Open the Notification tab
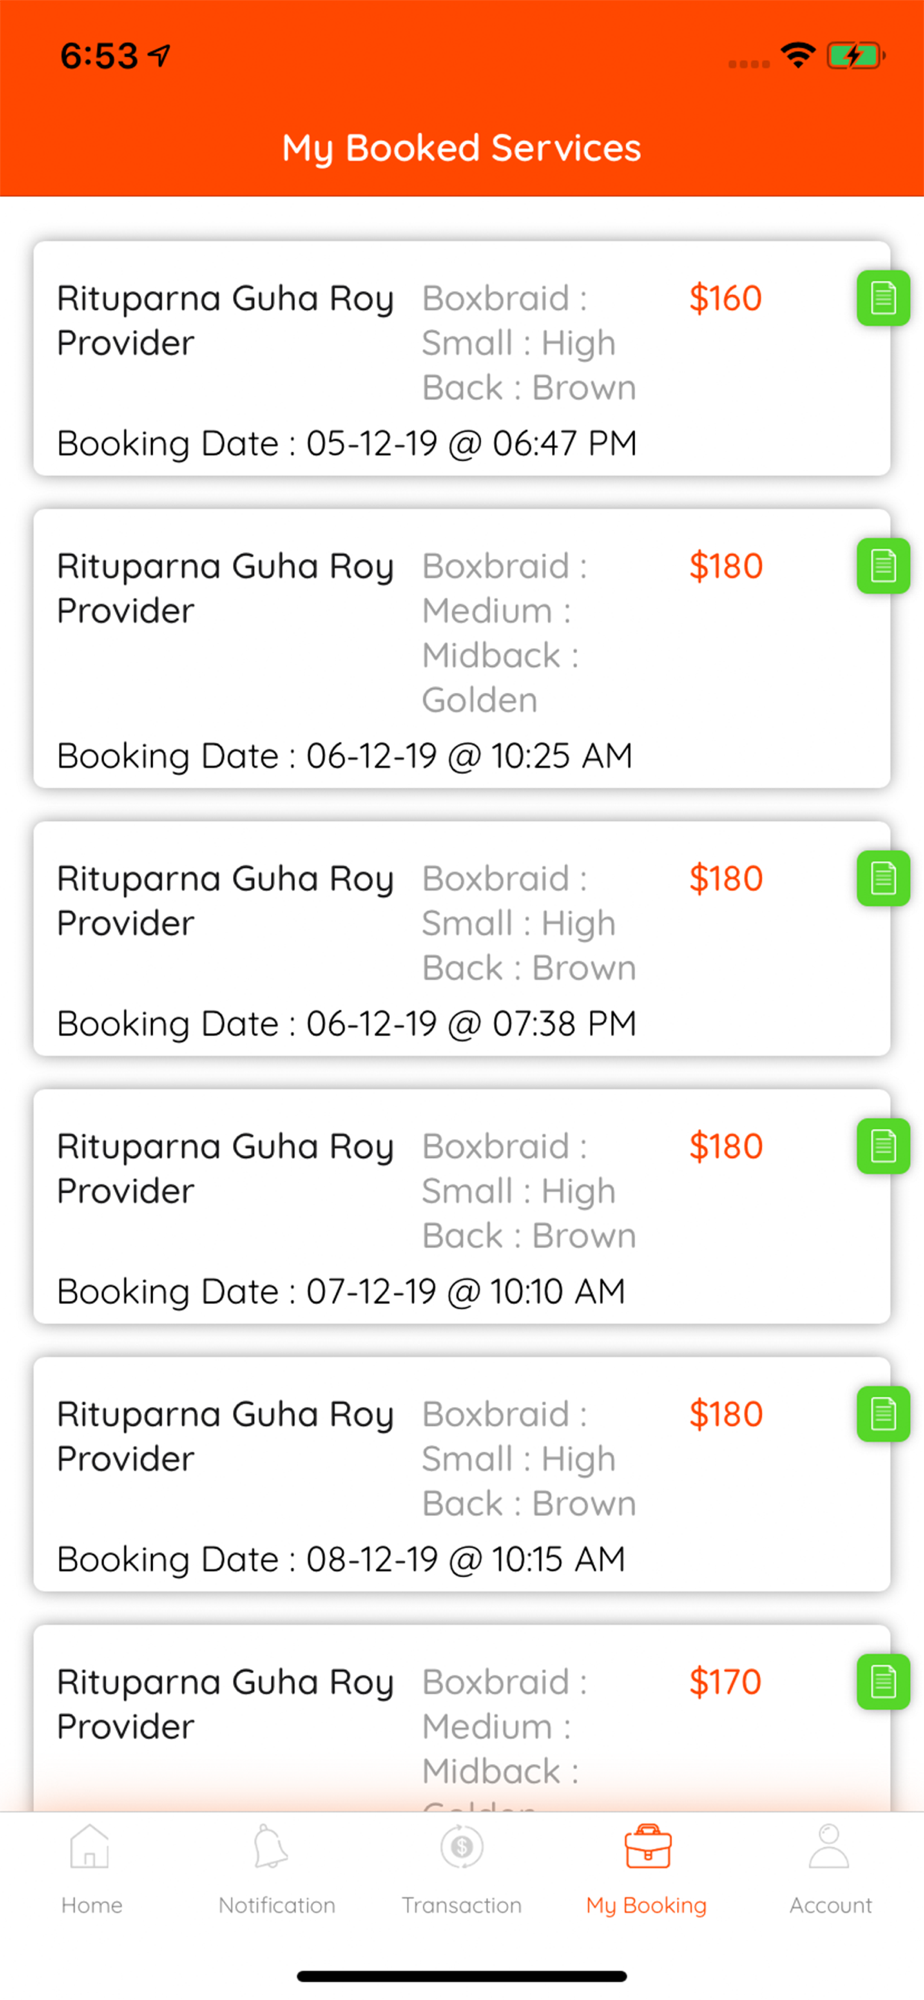 277,1870
